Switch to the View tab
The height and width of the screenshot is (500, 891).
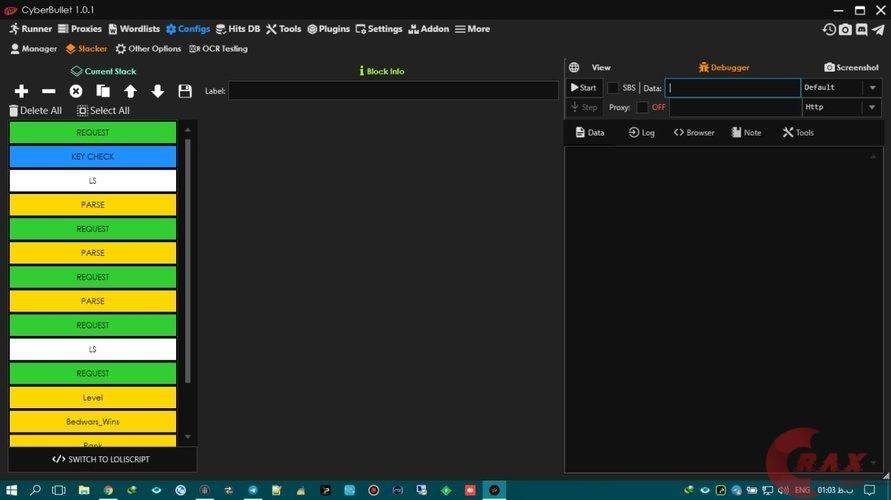[601, 67]
